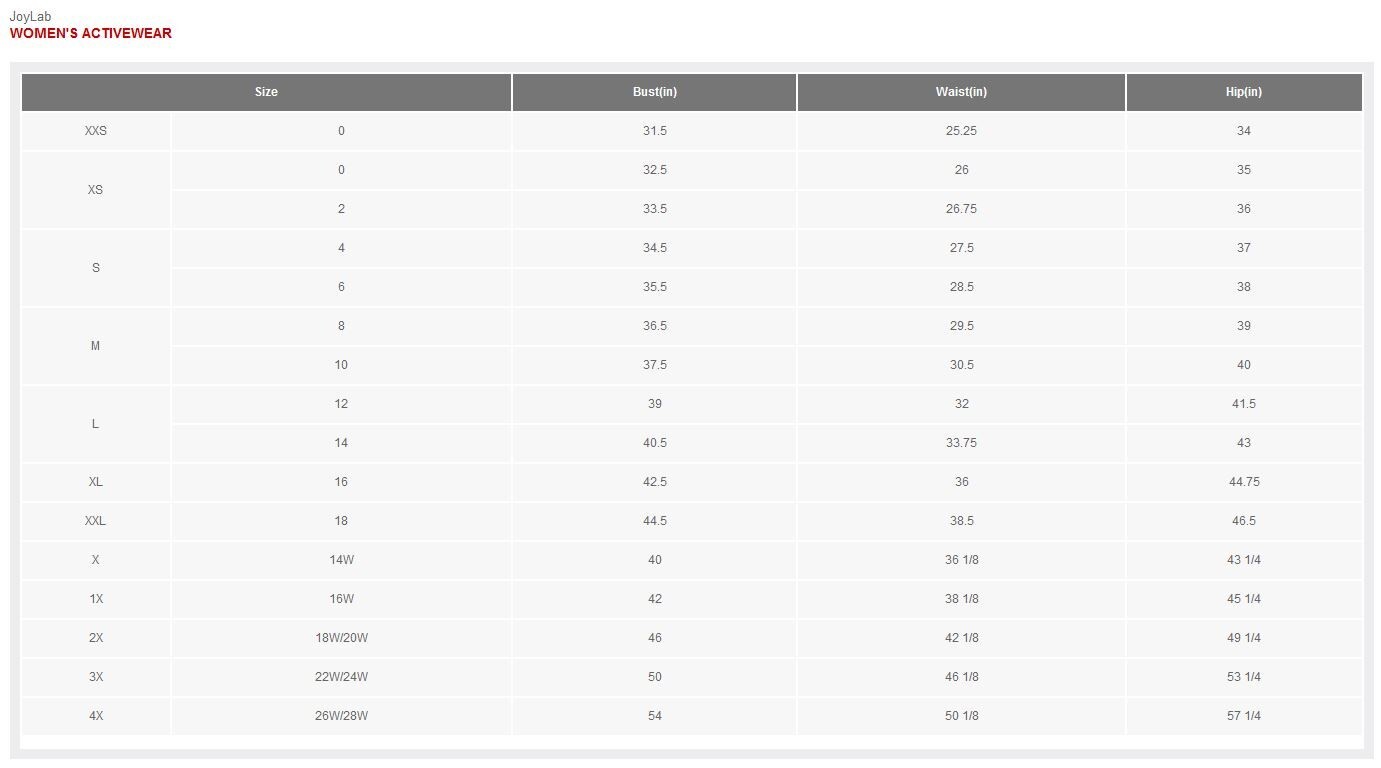The height and width of the screenshot is (768, 1381).
Task: Select the XS size label cell
Action: [x=96, y=190]
